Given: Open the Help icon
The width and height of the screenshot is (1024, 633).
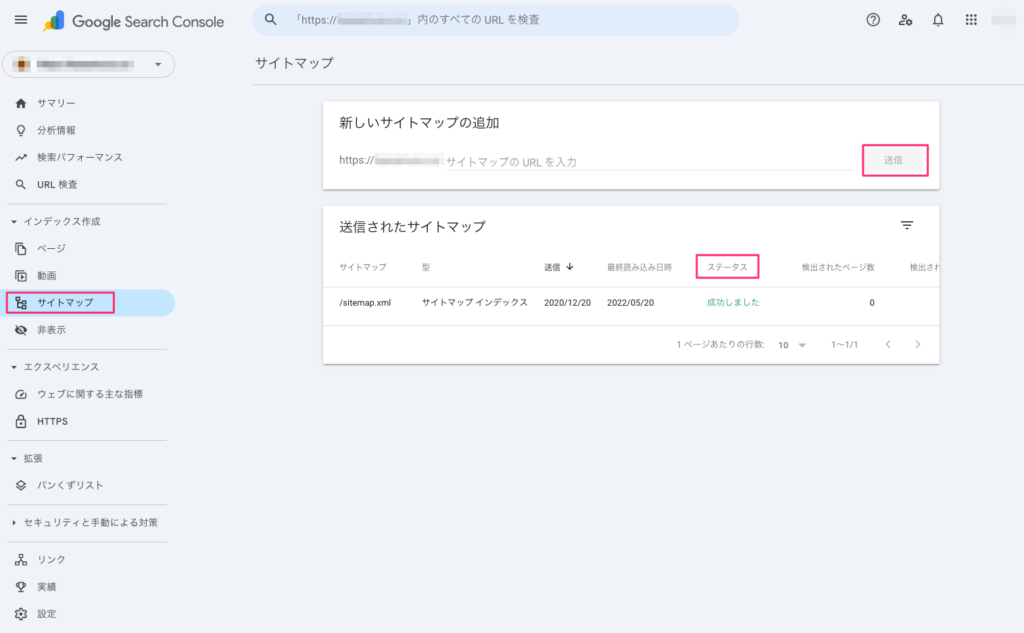Looking at the screenshot, I should [x=873, y=19].
